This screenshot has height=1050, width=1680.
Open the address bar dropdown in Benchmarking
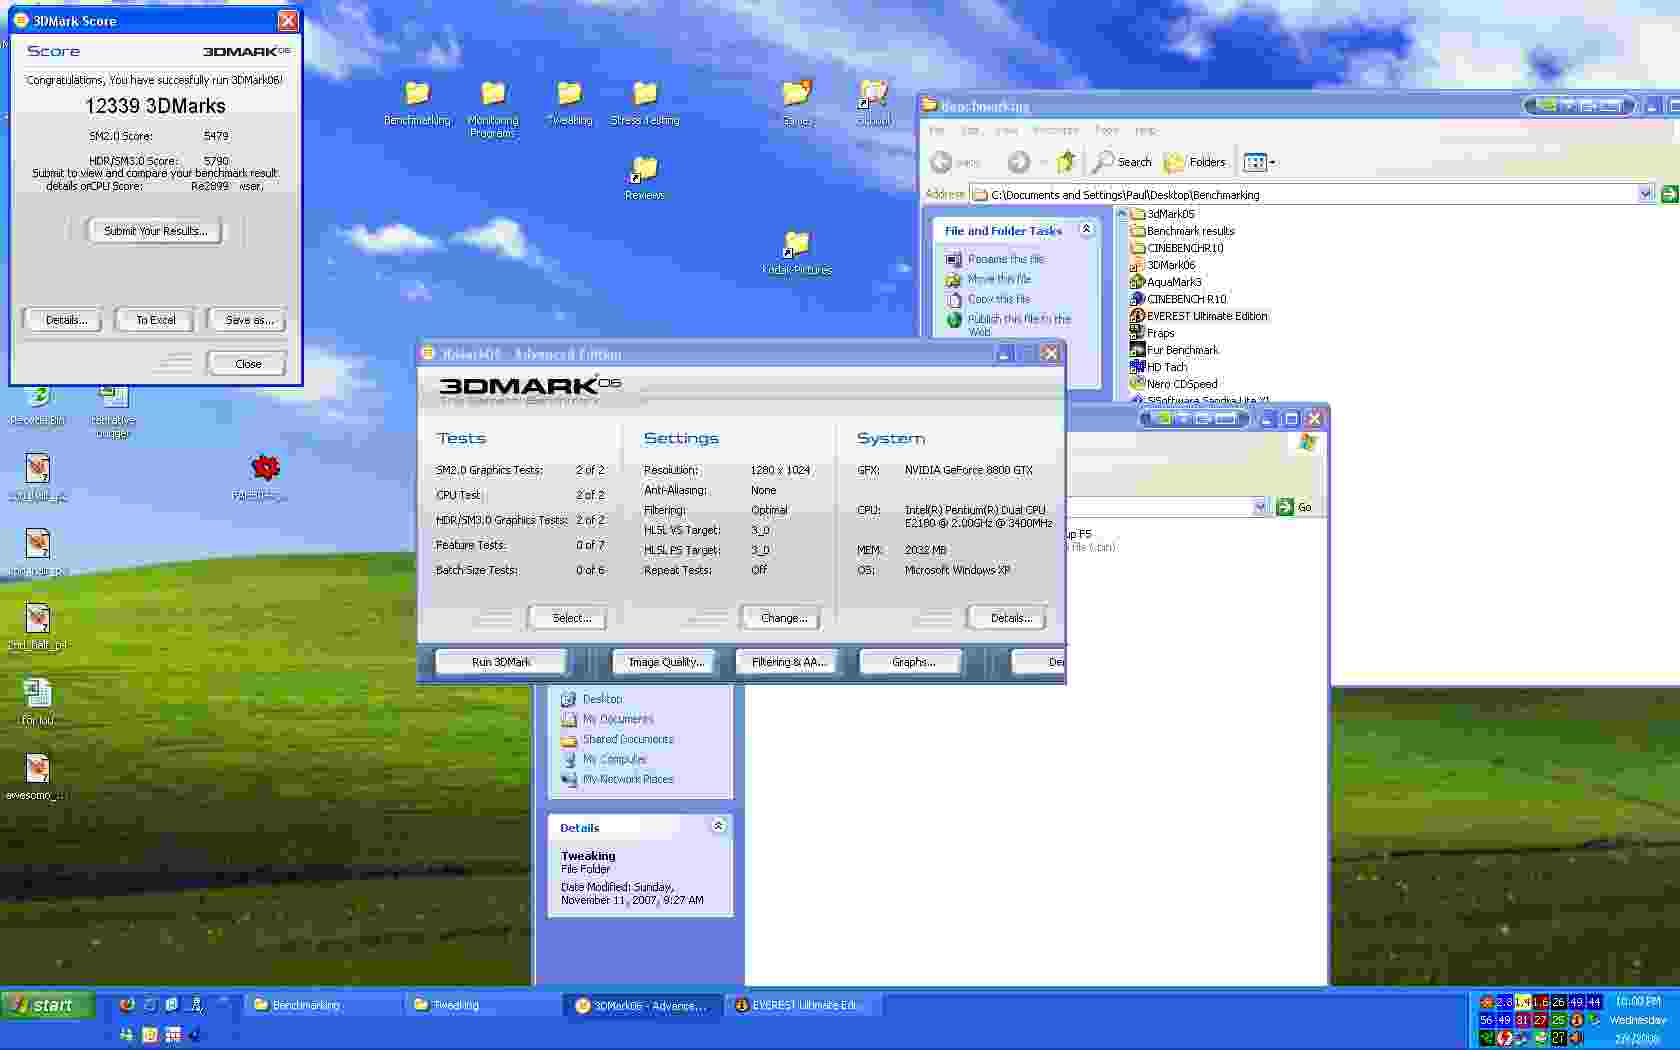click(1646, 194)
